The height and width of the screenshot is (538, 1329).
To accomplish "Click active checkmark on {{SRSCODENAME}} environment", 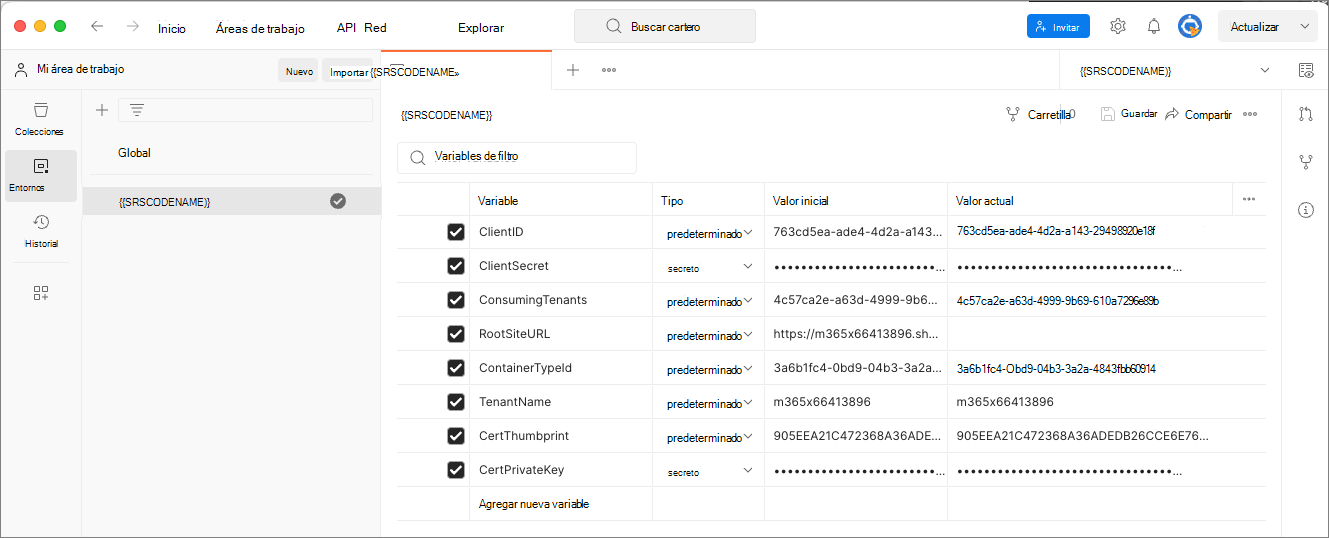I will click(x=338, y=201).
